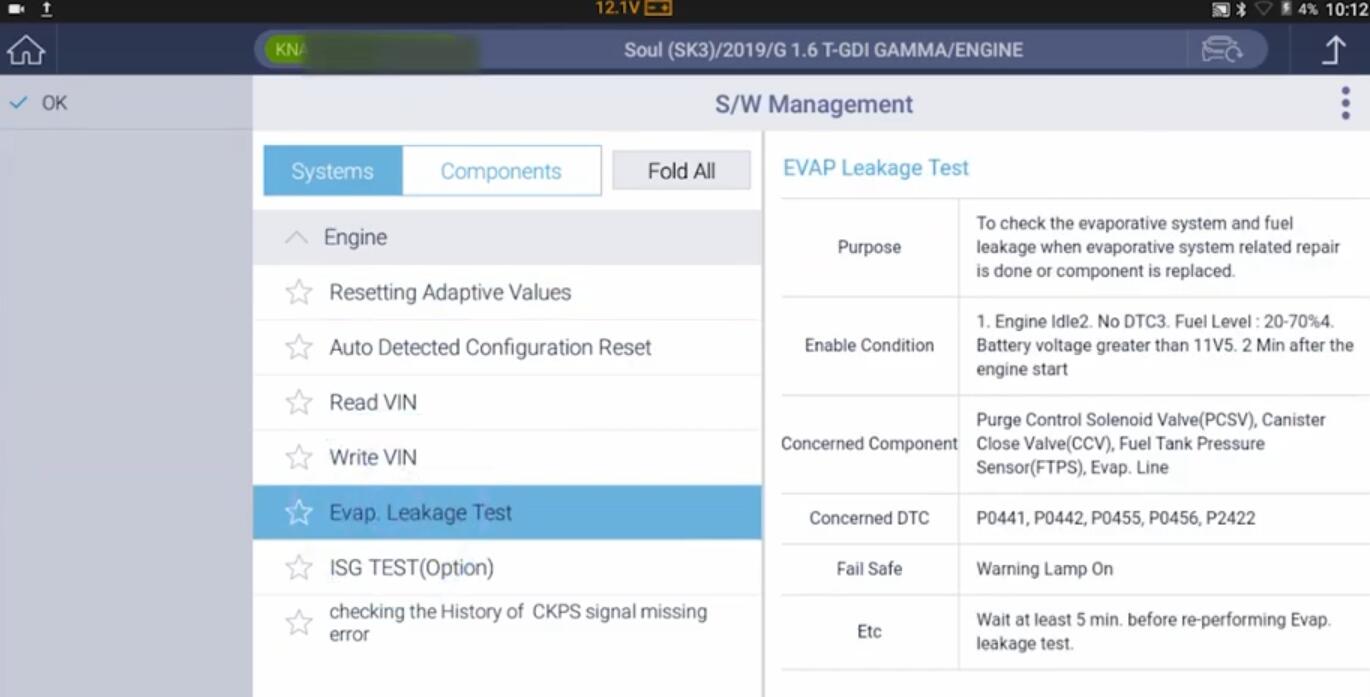Click the Enable Condition label
The width and height of the screenshot is (1370, 697).
(x=869, y=345)
